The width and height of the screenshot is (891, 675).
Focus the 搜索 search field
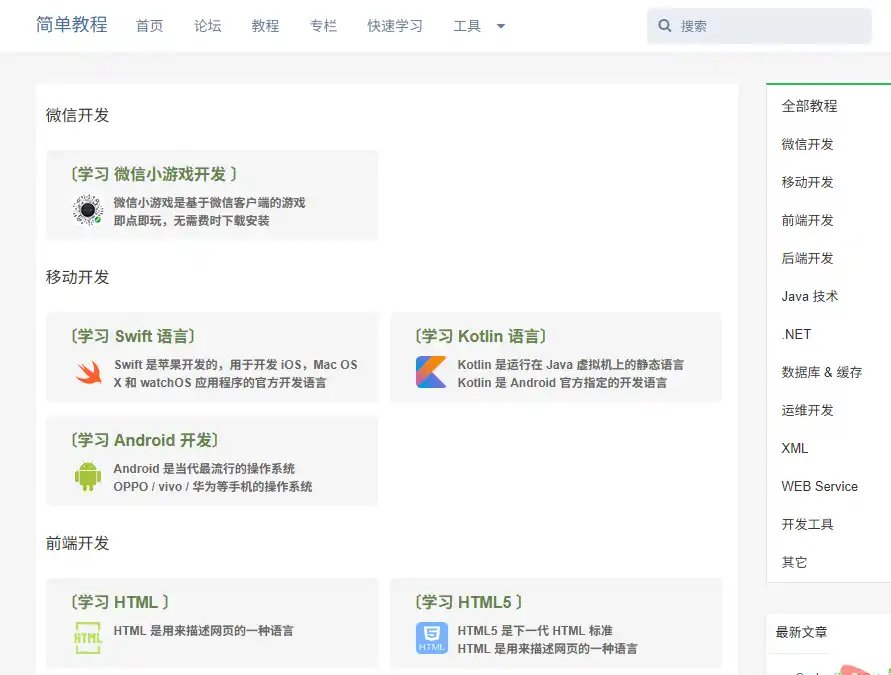759,26
